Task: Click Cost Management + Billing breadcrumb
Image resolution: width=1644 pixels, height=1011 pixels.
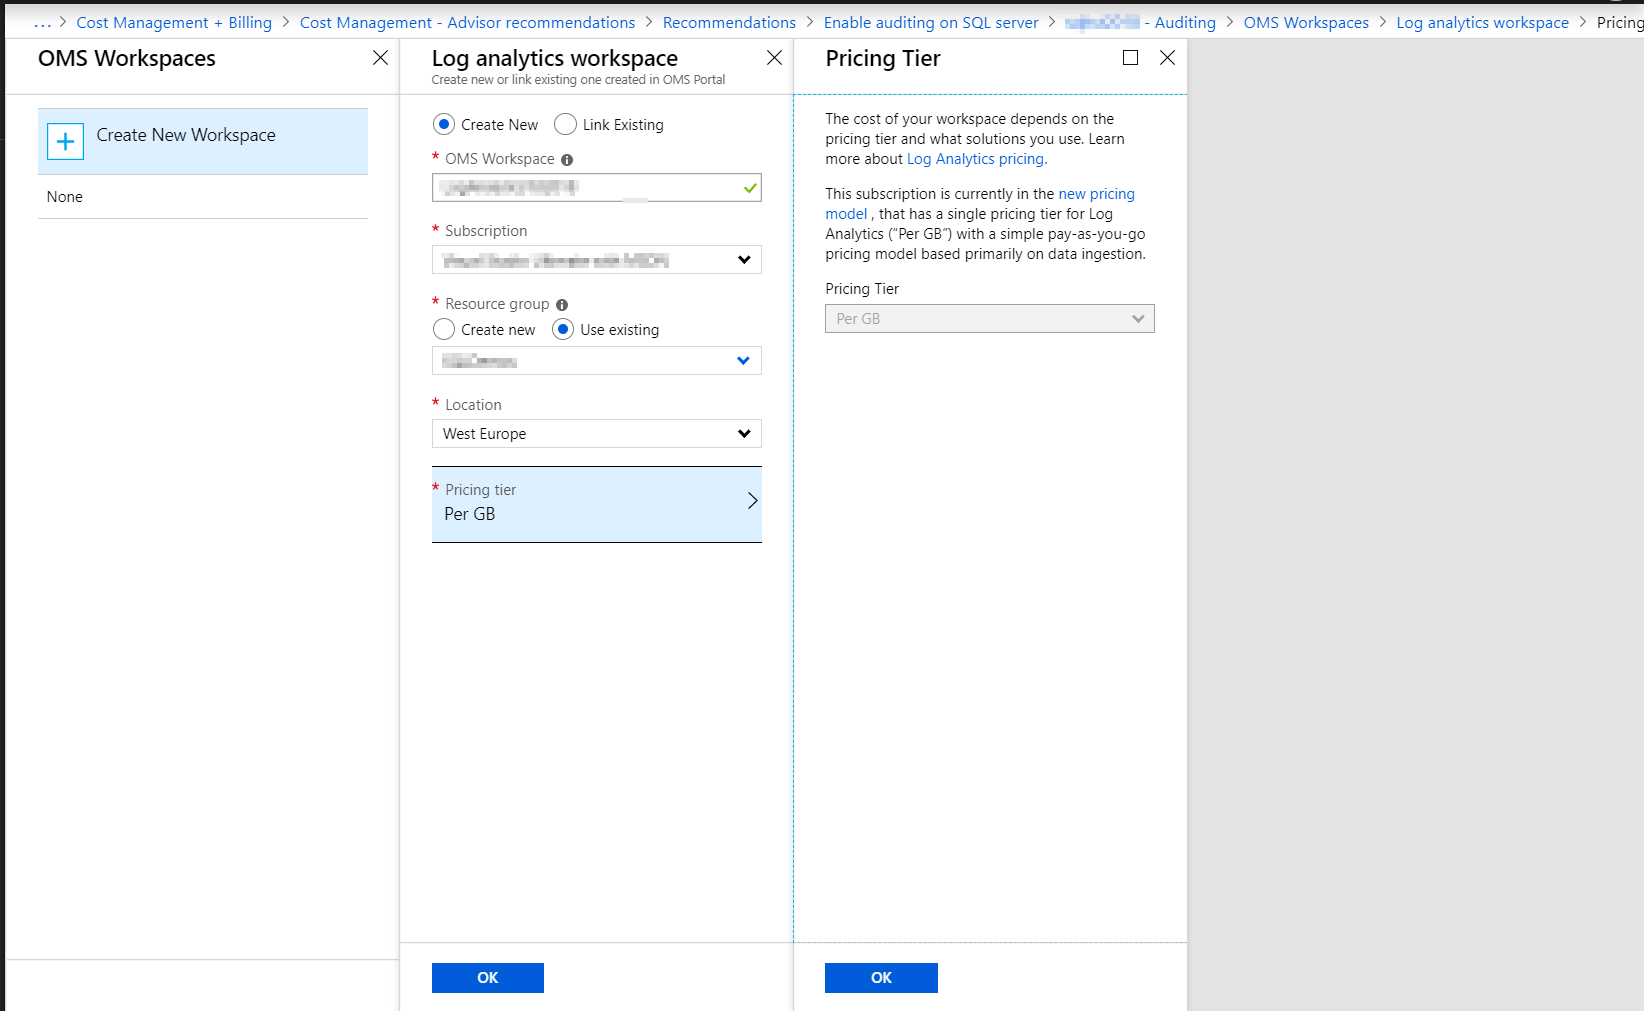Action: (x=174, y=23)
